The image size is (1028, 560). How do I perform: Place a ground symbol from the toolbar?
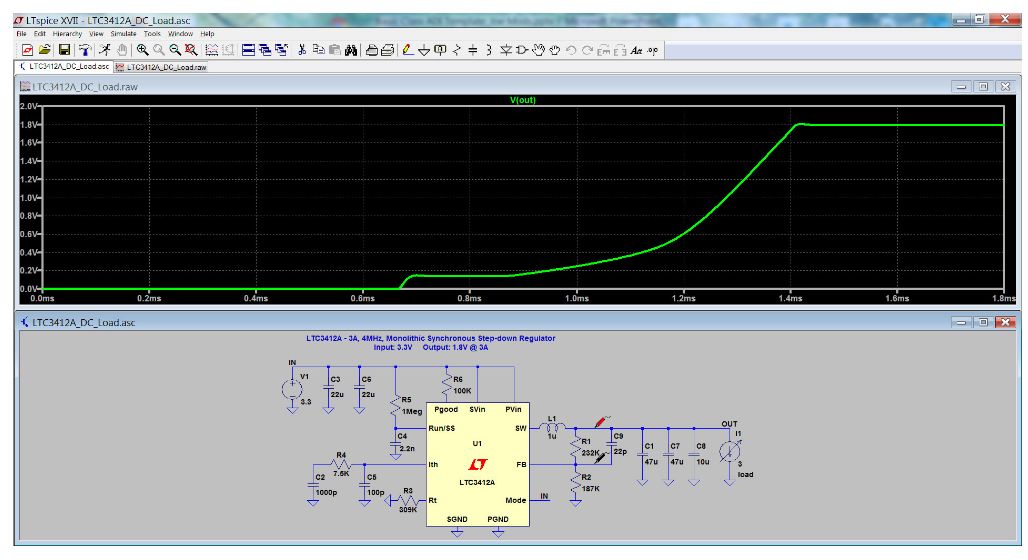click(424, 50)
